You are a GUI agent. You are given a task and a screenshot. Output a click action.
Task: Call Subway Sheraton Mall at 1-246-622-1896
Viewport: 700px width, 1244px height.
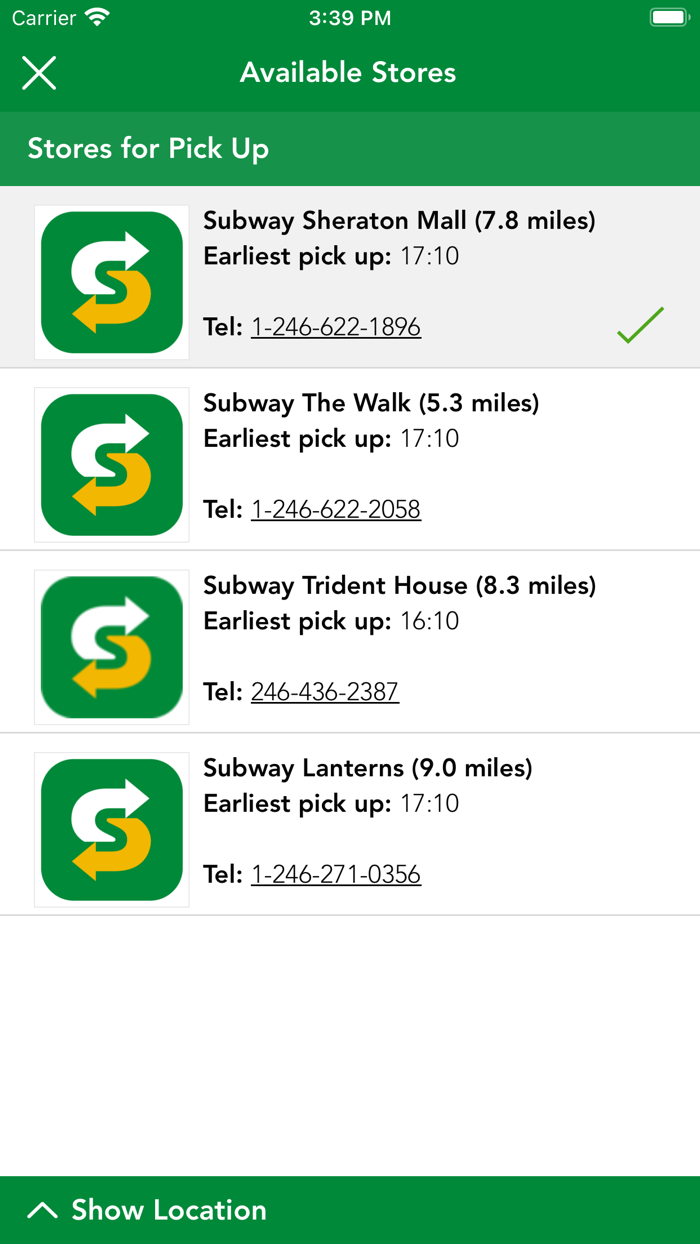click(x=335, y=326)
